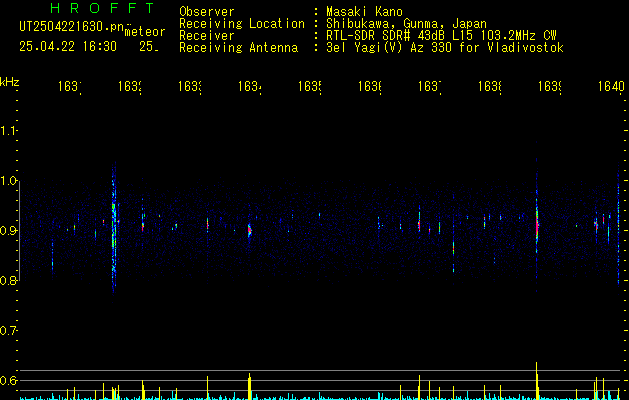Click the word meteor under the filename
Viewport: 629px width, 400px height.
click(145, 32)
